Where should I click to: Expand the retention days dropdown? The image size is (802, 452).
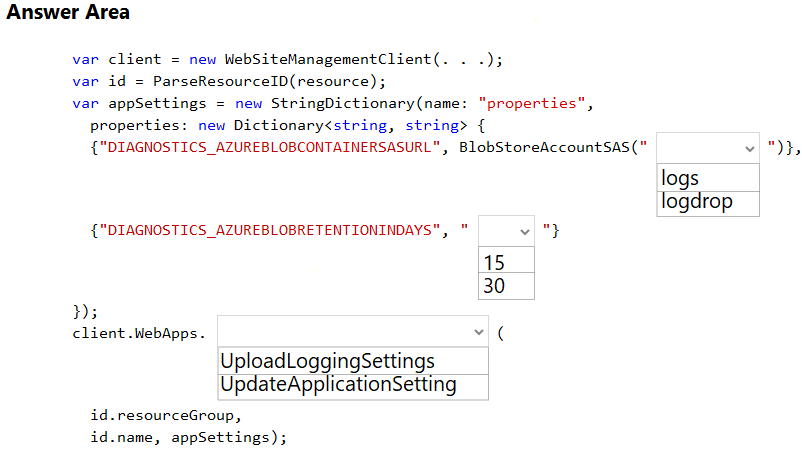[506, 231]
